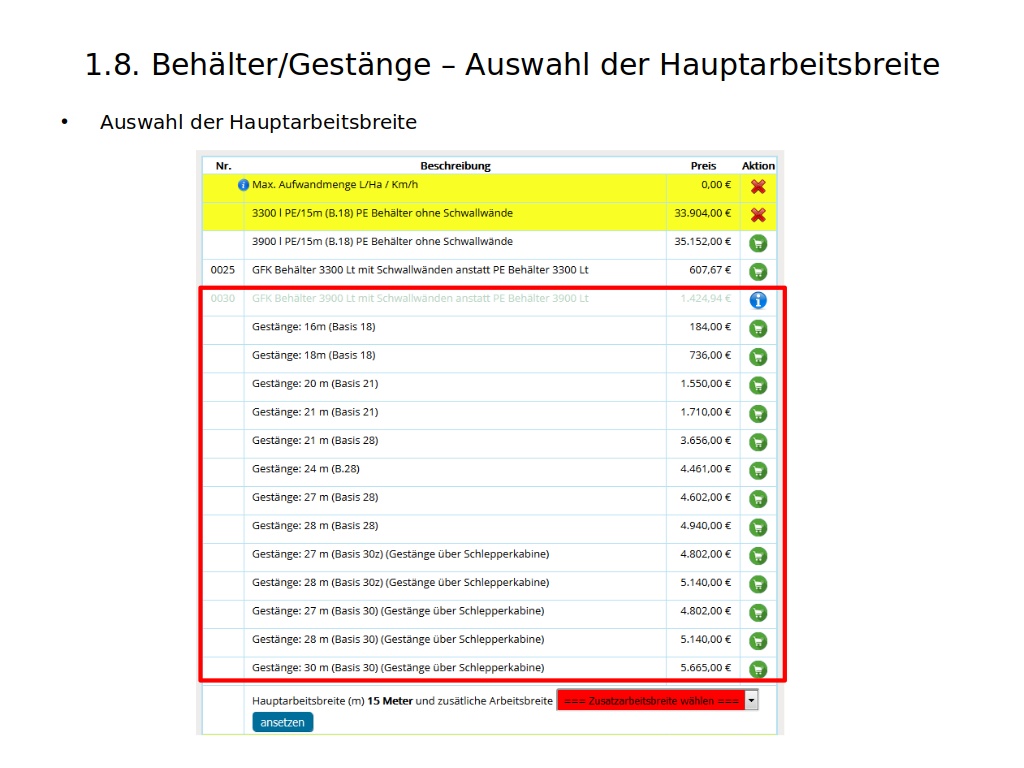Click cart icon for GFK Behälter 3300 Lt
The image size is (1024, 768).
point(758,271)
